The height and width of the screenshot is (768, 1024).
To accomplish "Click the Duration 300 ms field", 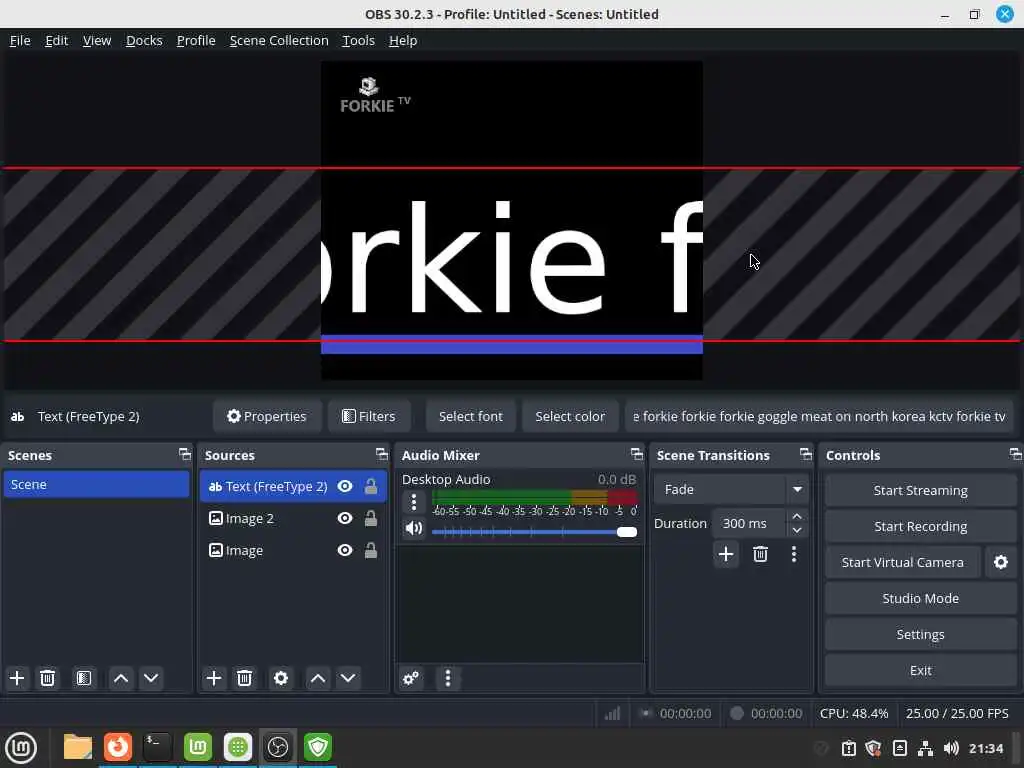I will point(748,523).
